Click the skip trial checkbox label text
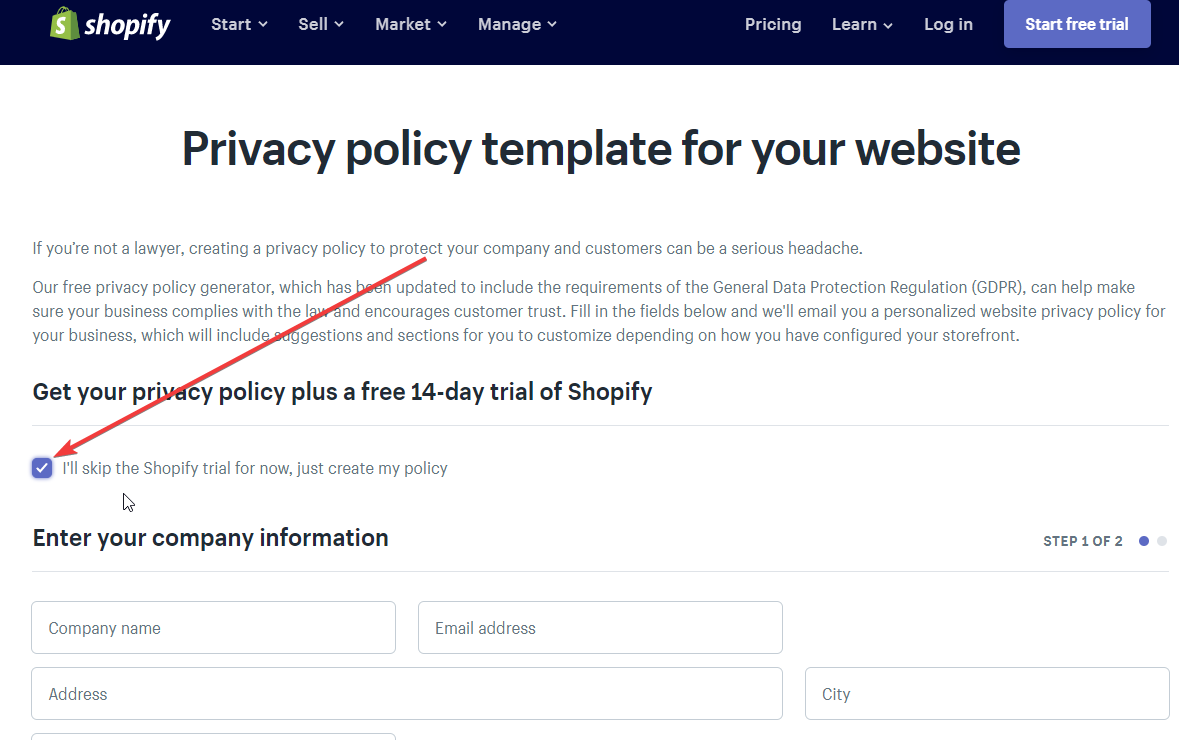This screenshot has height=740, width=1179. [255, 468]
